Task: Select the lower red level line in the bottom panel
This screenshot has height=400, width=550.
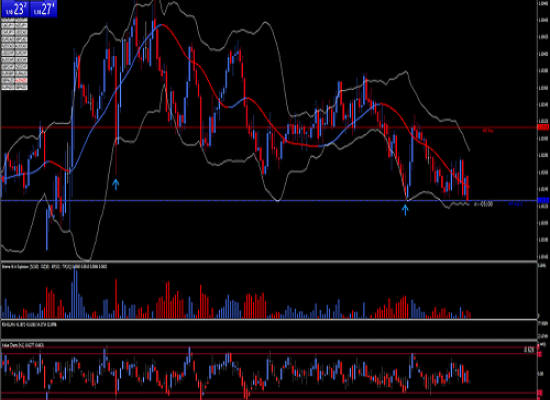Action: tap(268, 393)
